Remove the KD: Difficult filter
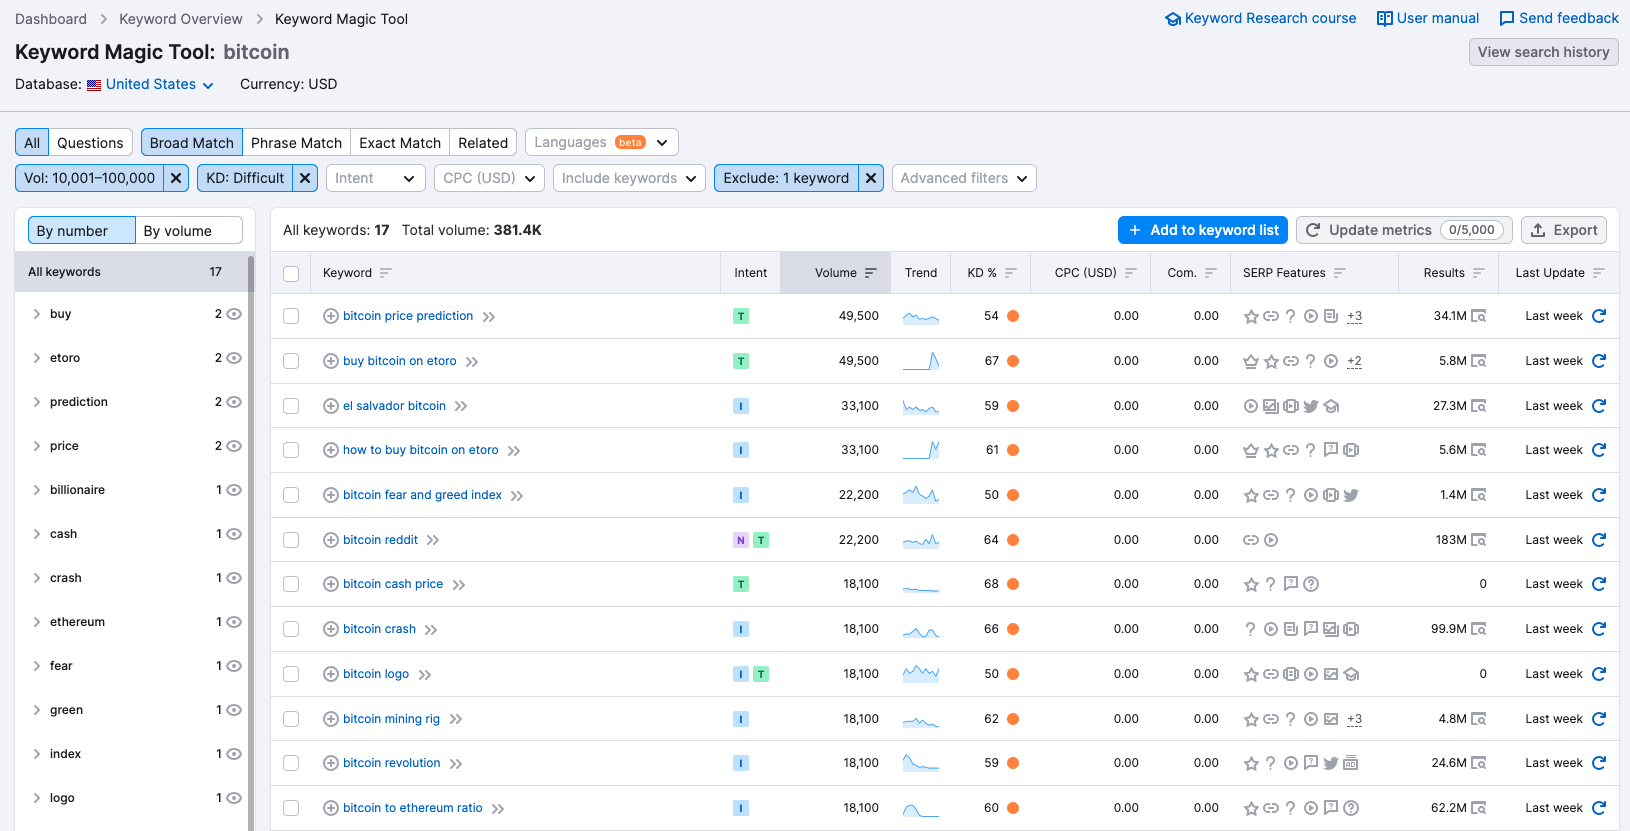This screenshot has height=831, width=1630. pyautogui.click(x=306, y=178)
